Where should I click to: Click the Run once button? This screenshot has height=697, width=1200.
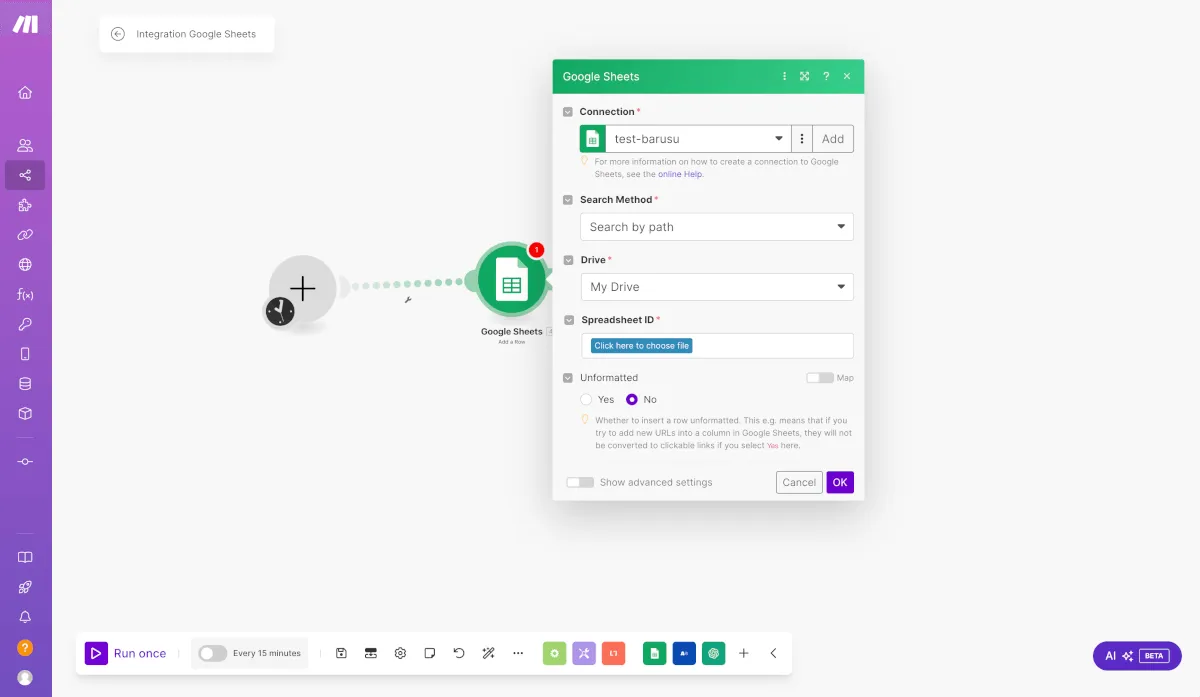click(x=126, y=653)
